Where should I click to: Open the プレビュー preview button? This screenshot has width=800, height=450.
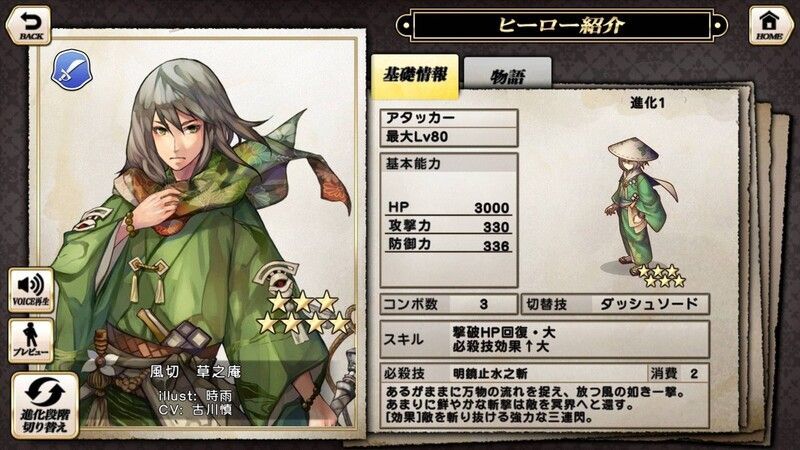click(31, 341)
